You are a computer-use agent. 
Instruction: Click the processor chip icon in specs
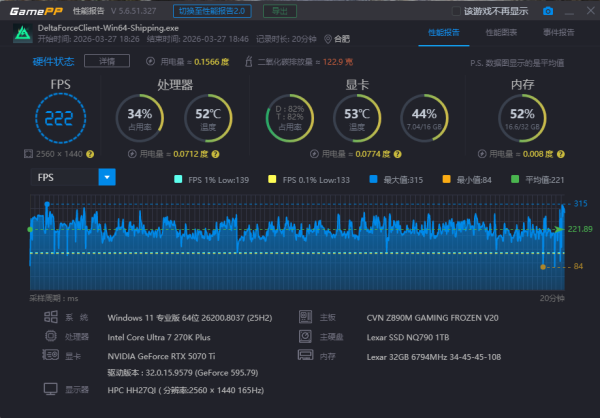51,336
